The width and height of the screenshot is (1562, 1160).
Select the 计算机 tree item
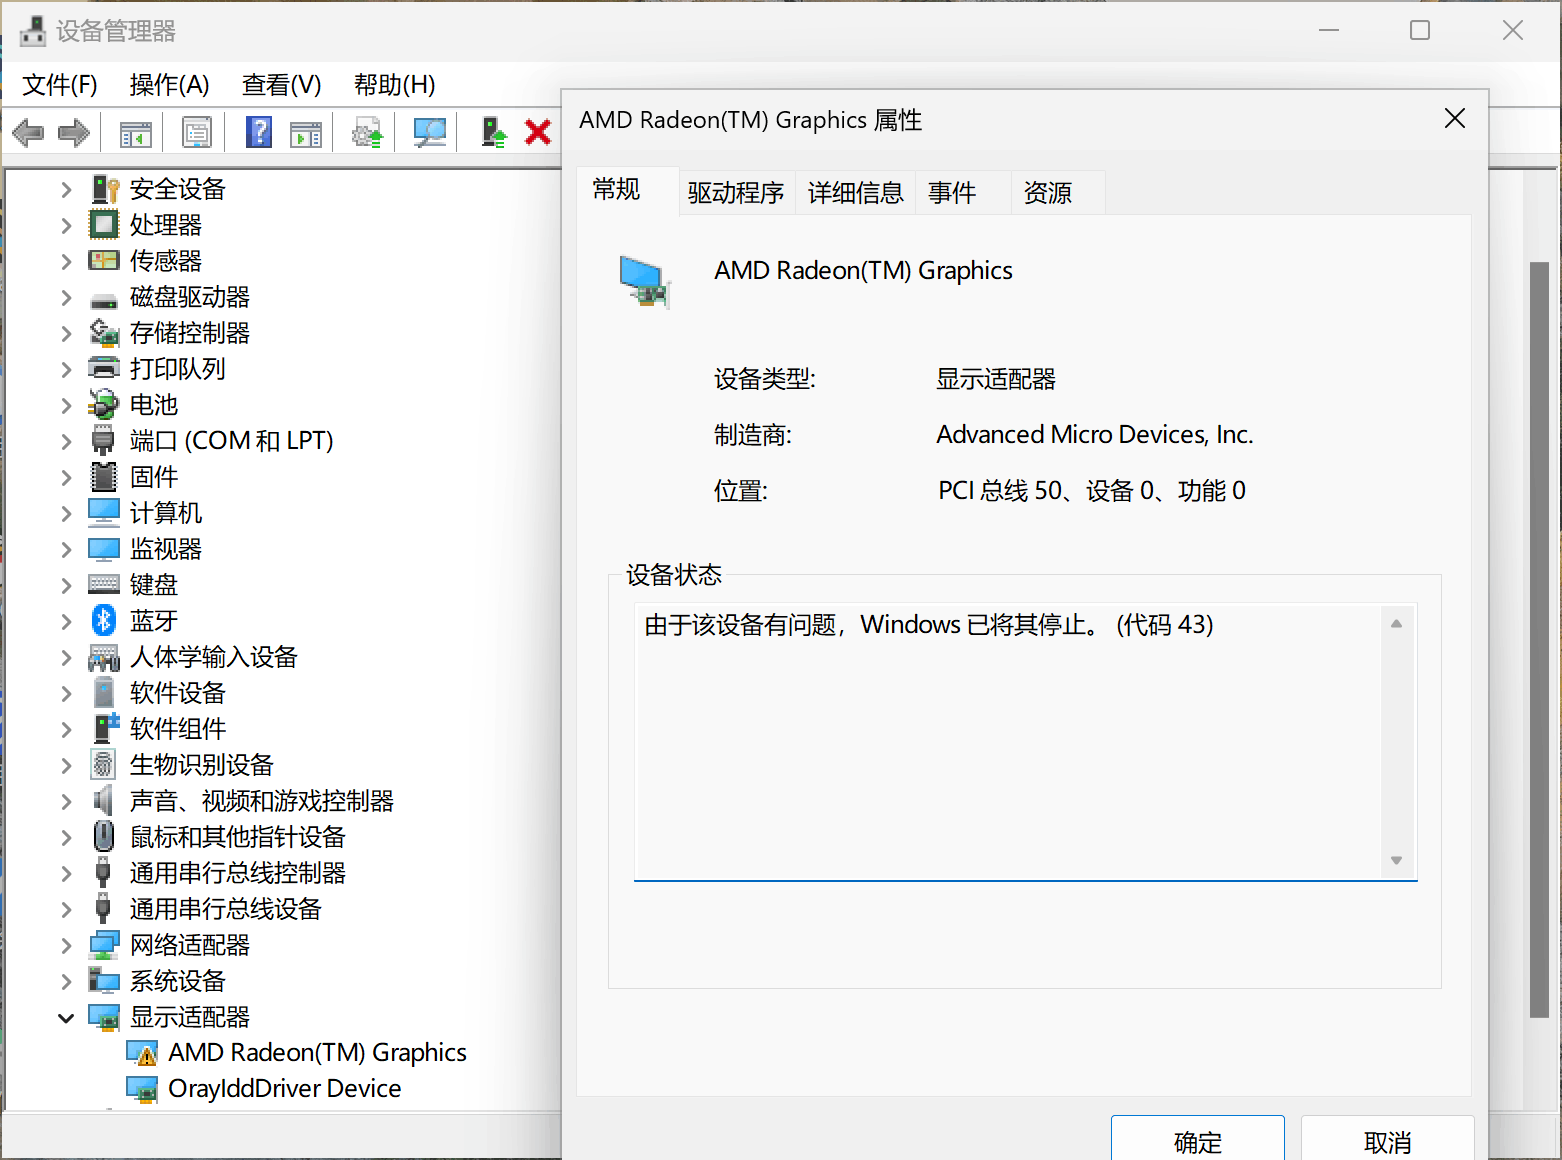[x=166, y=513]
